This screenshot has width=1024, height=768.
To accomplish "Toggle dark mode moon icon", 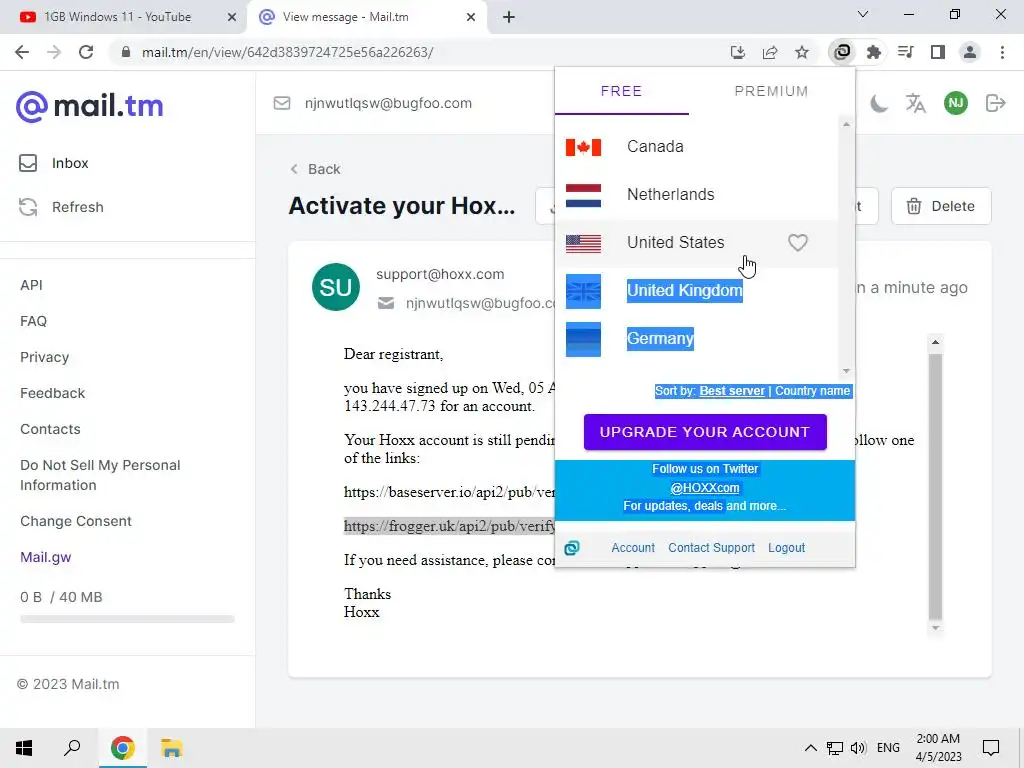I will coord(878,103).
